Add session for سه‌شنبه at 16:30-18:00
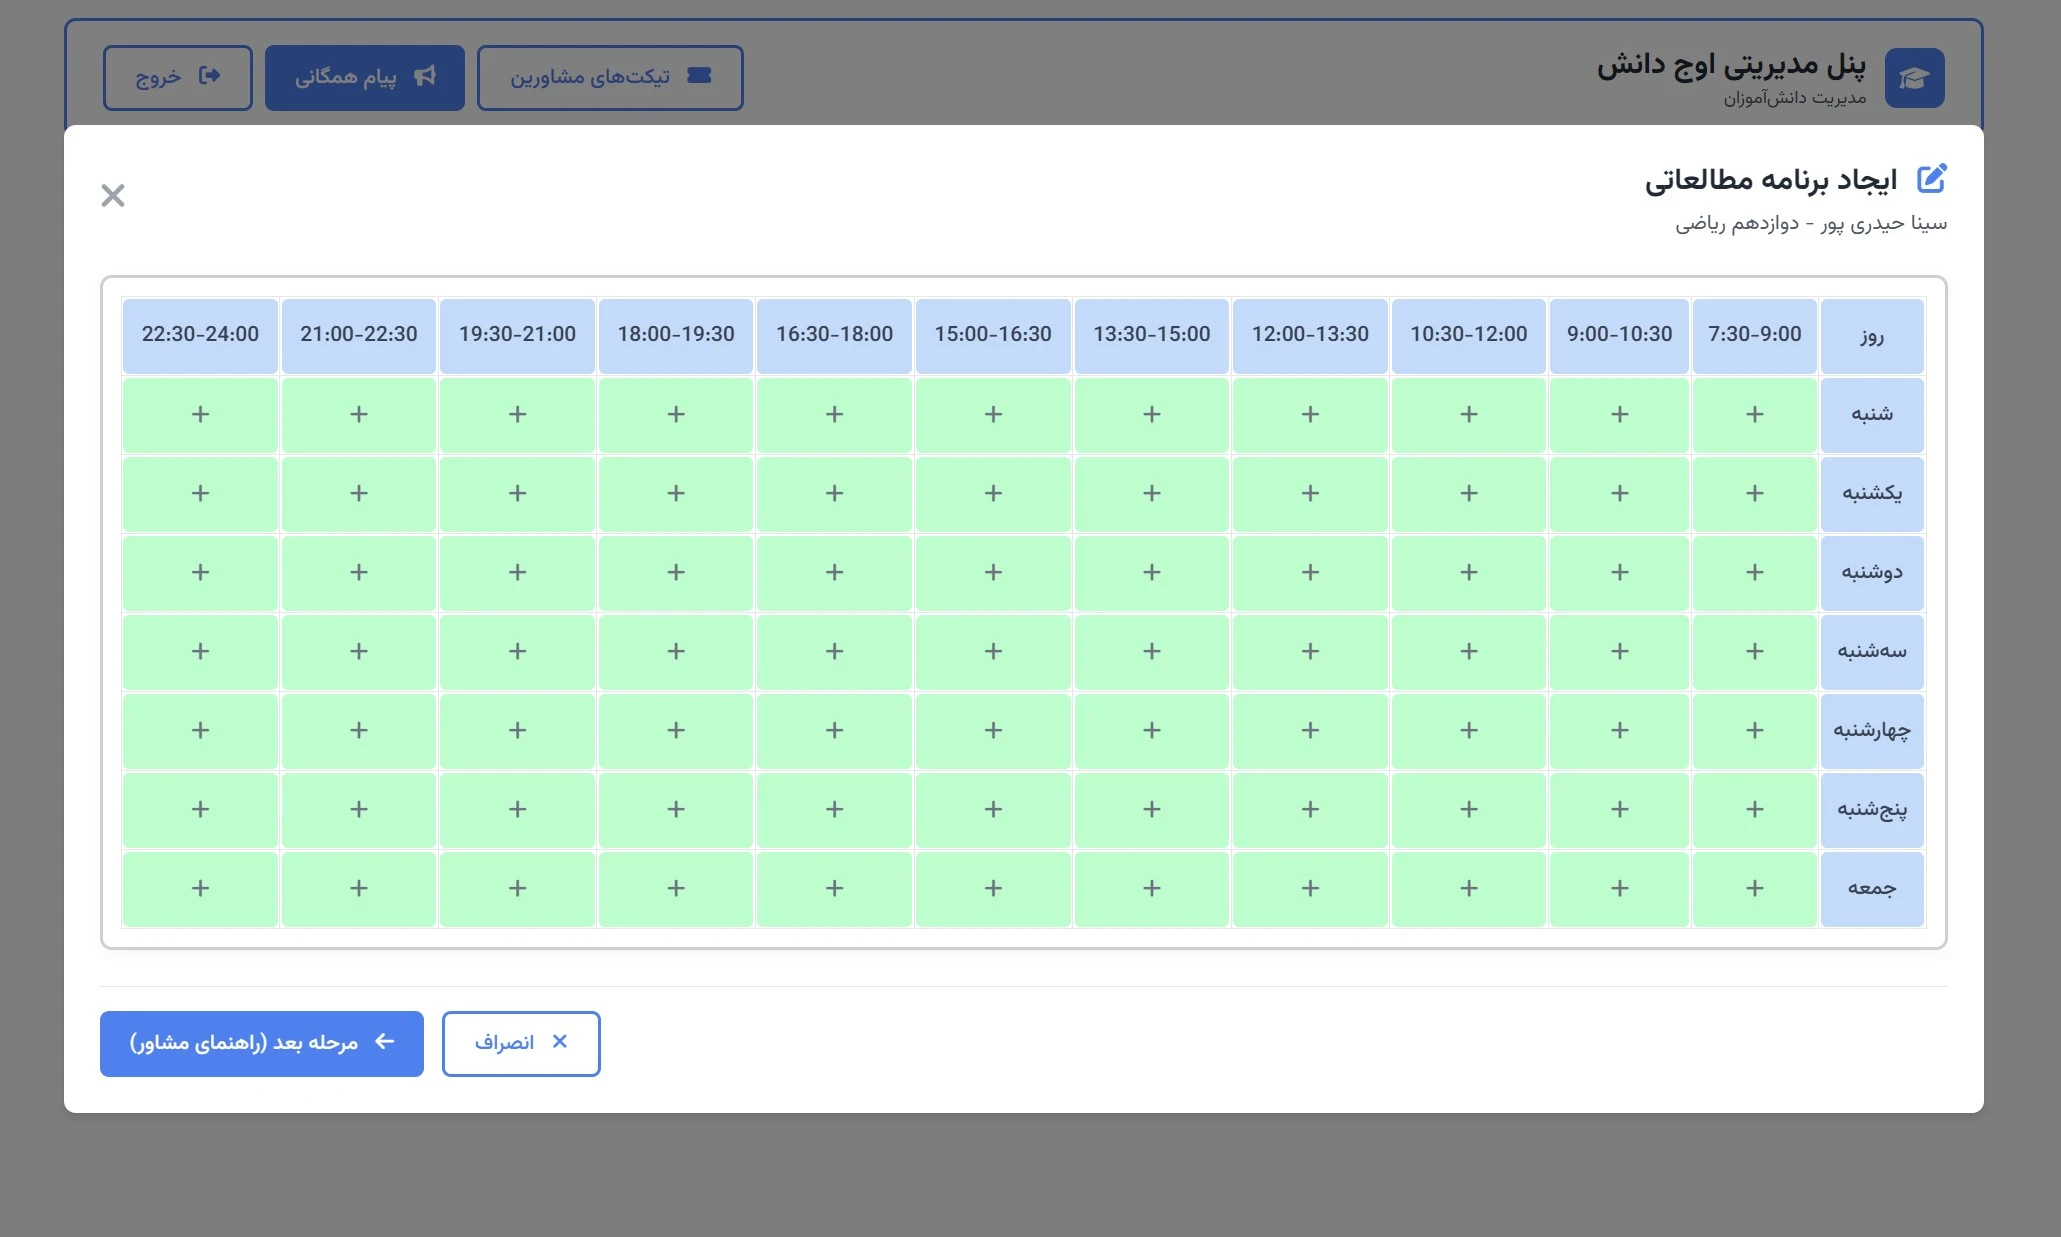 (834, 651)
